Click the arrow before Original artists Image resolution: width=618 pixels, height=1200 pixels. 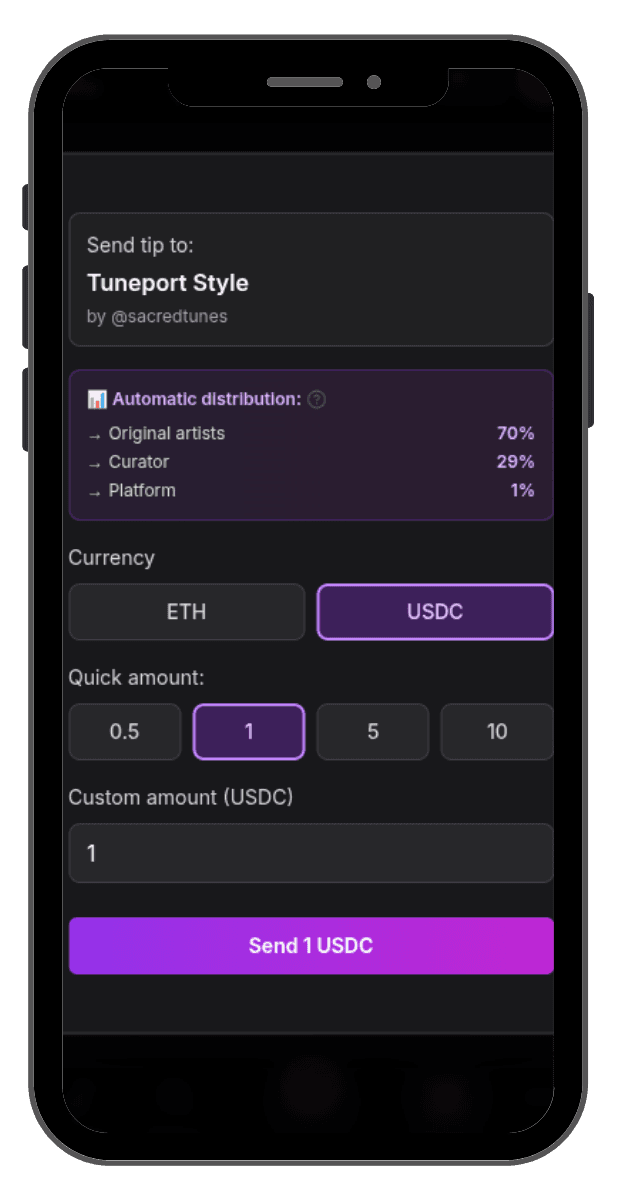click(x=94, y=434)
